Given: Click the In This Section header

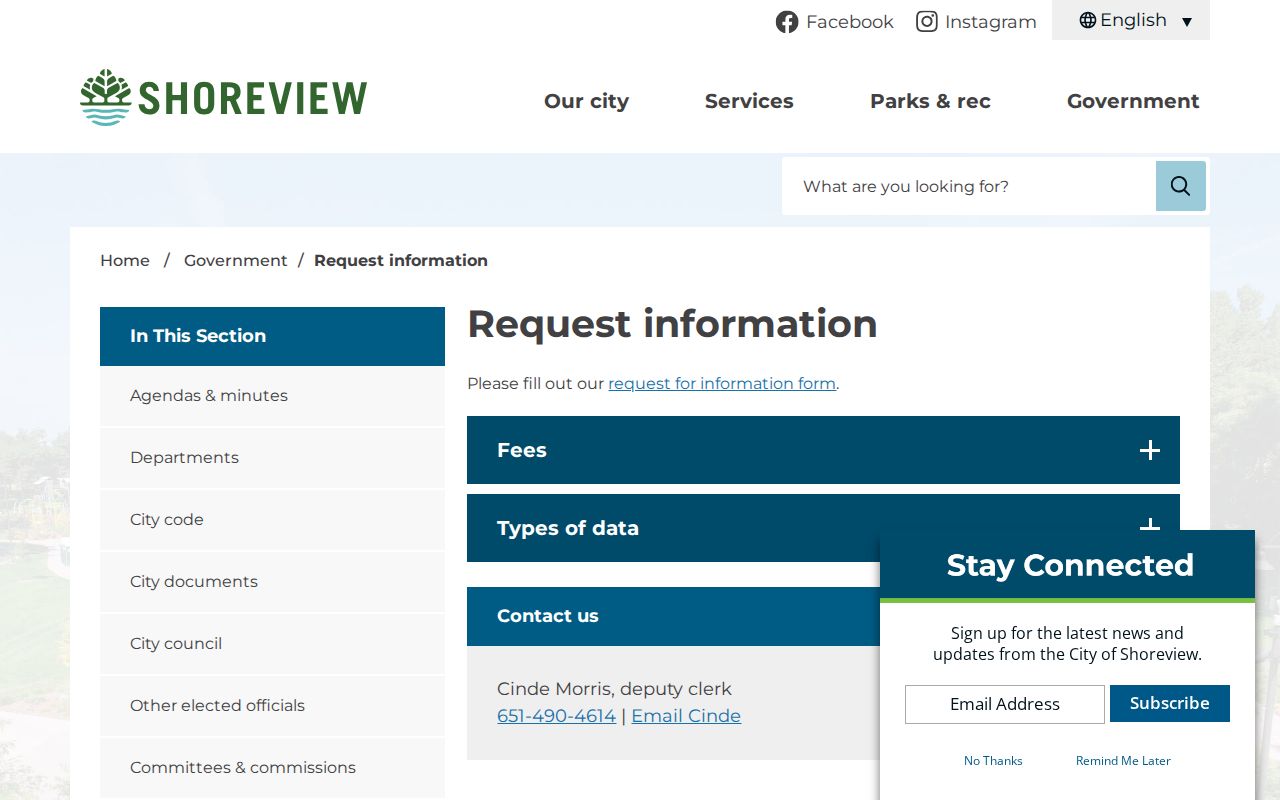Looking at the screenshot, I should pos(272,336).
